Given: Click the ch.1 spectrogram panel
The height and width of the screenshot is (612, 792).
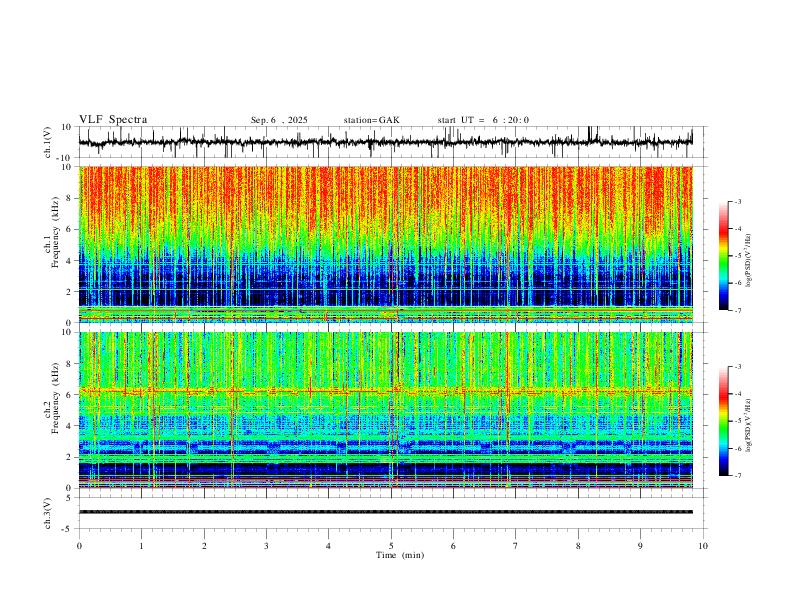Looking at the screenshot, I should point(386,244).
